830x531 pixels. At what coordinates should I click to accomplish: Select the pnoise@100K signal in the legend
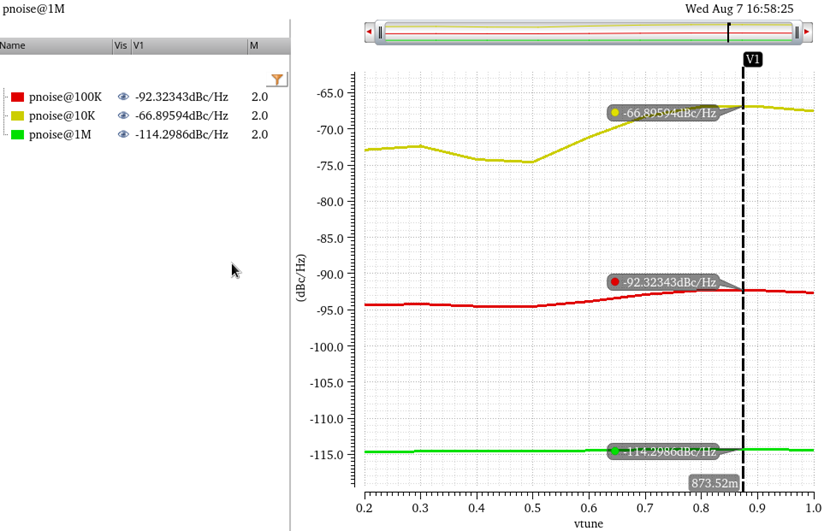pyautogui.click(x=65, y=97)
